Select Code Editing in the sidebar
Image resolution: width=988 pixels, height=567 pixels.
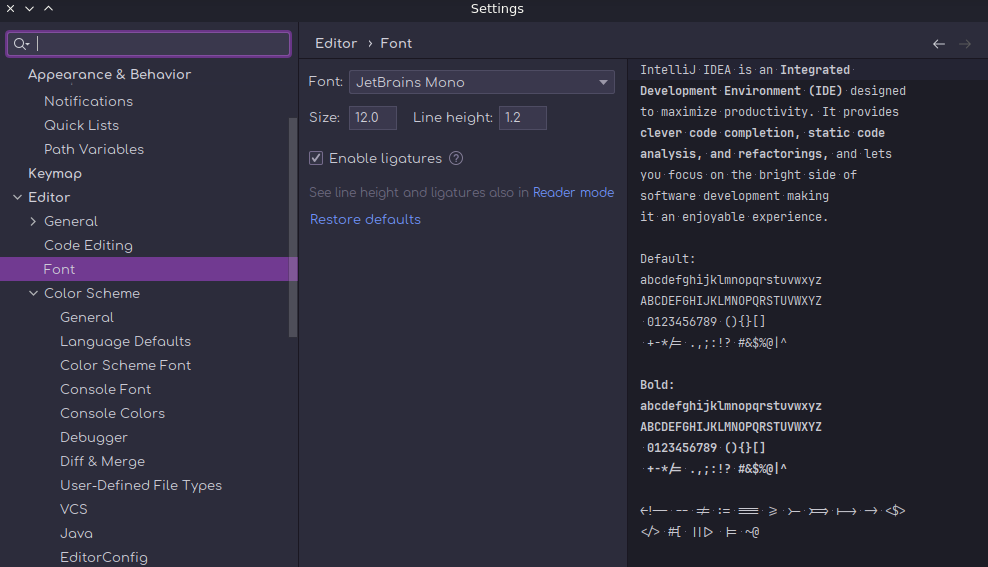coord(88,245)
